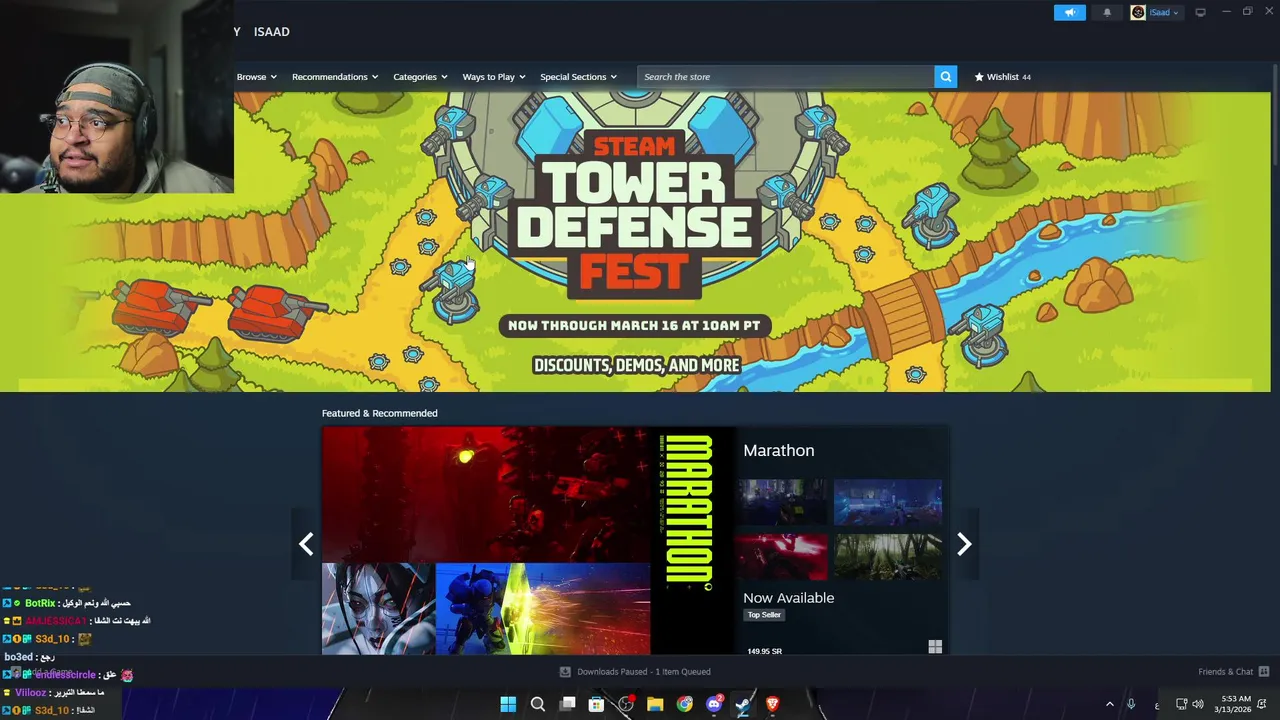Open the notifications bell in Steam

1107,12
